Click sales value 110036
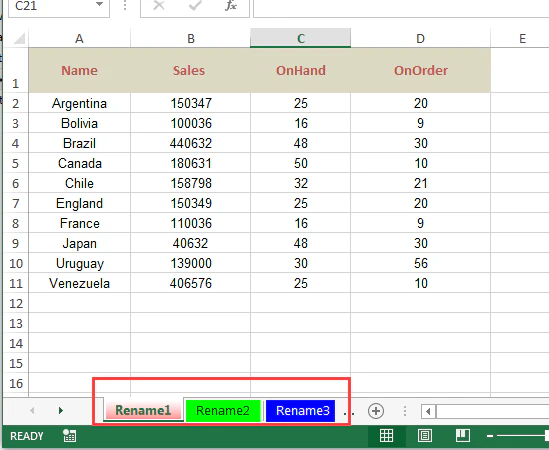The height and width of the screenshot is (450, 549). coord(190,223)
